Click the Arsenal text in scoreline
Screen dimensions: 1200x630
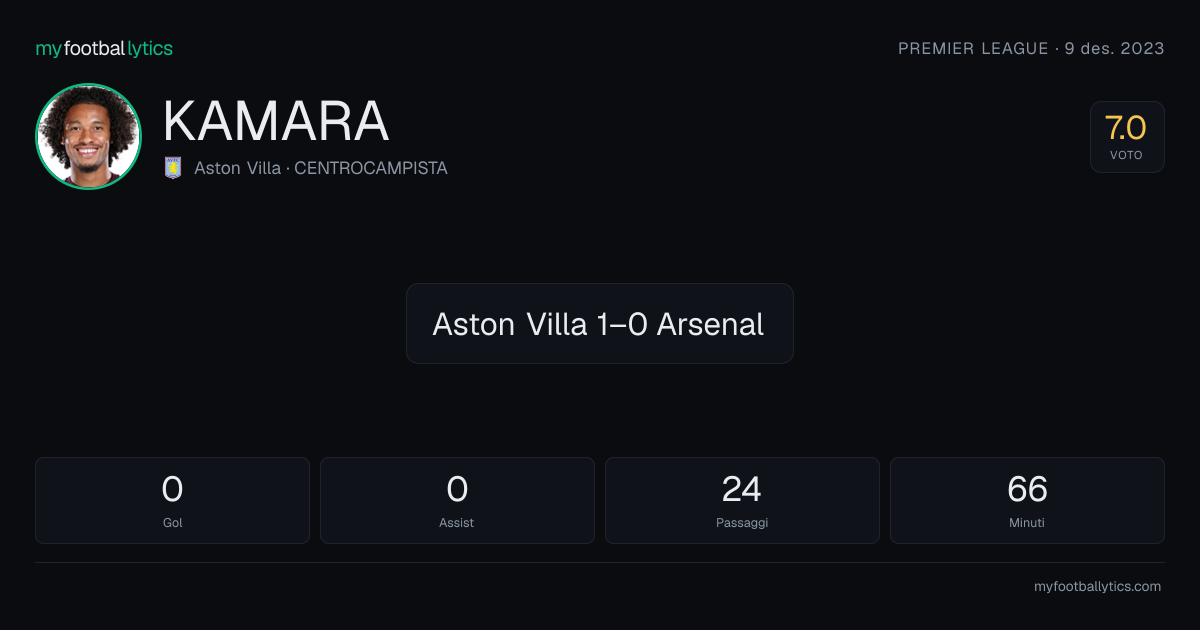710,324
